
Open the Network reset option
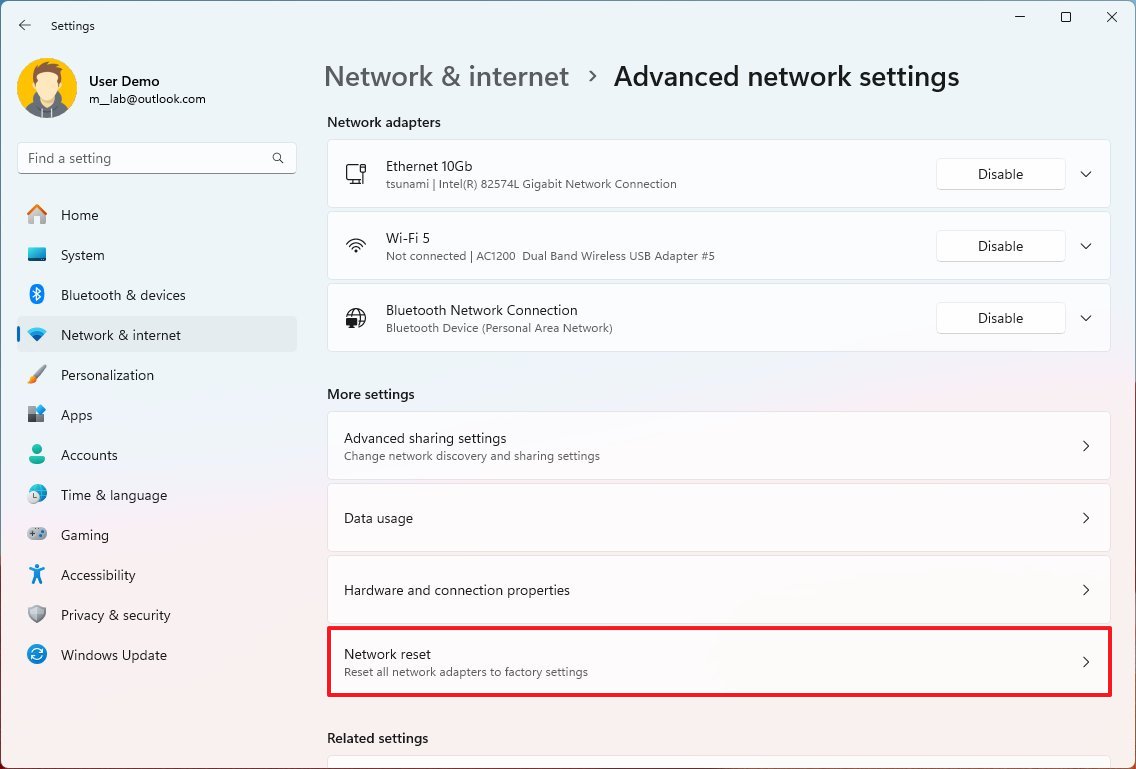pos(718,662)
